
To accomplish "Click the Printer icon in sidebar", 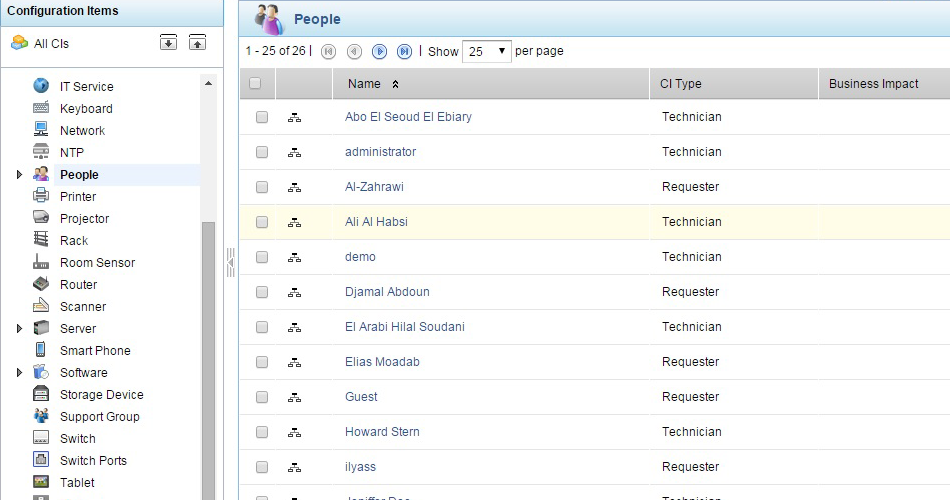I will (x=41, y=196).
